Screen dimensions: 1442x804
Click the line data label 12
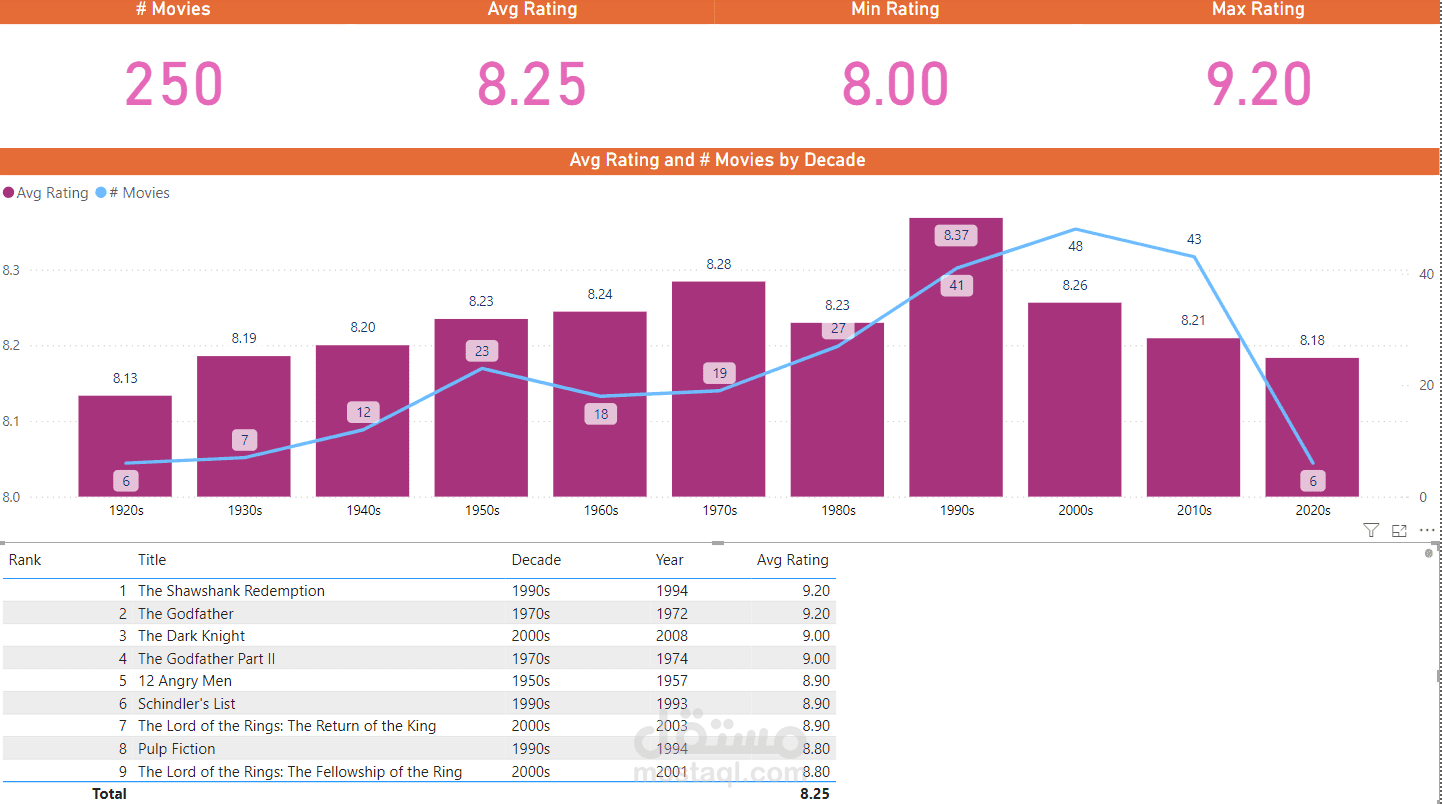pos(363,412)
